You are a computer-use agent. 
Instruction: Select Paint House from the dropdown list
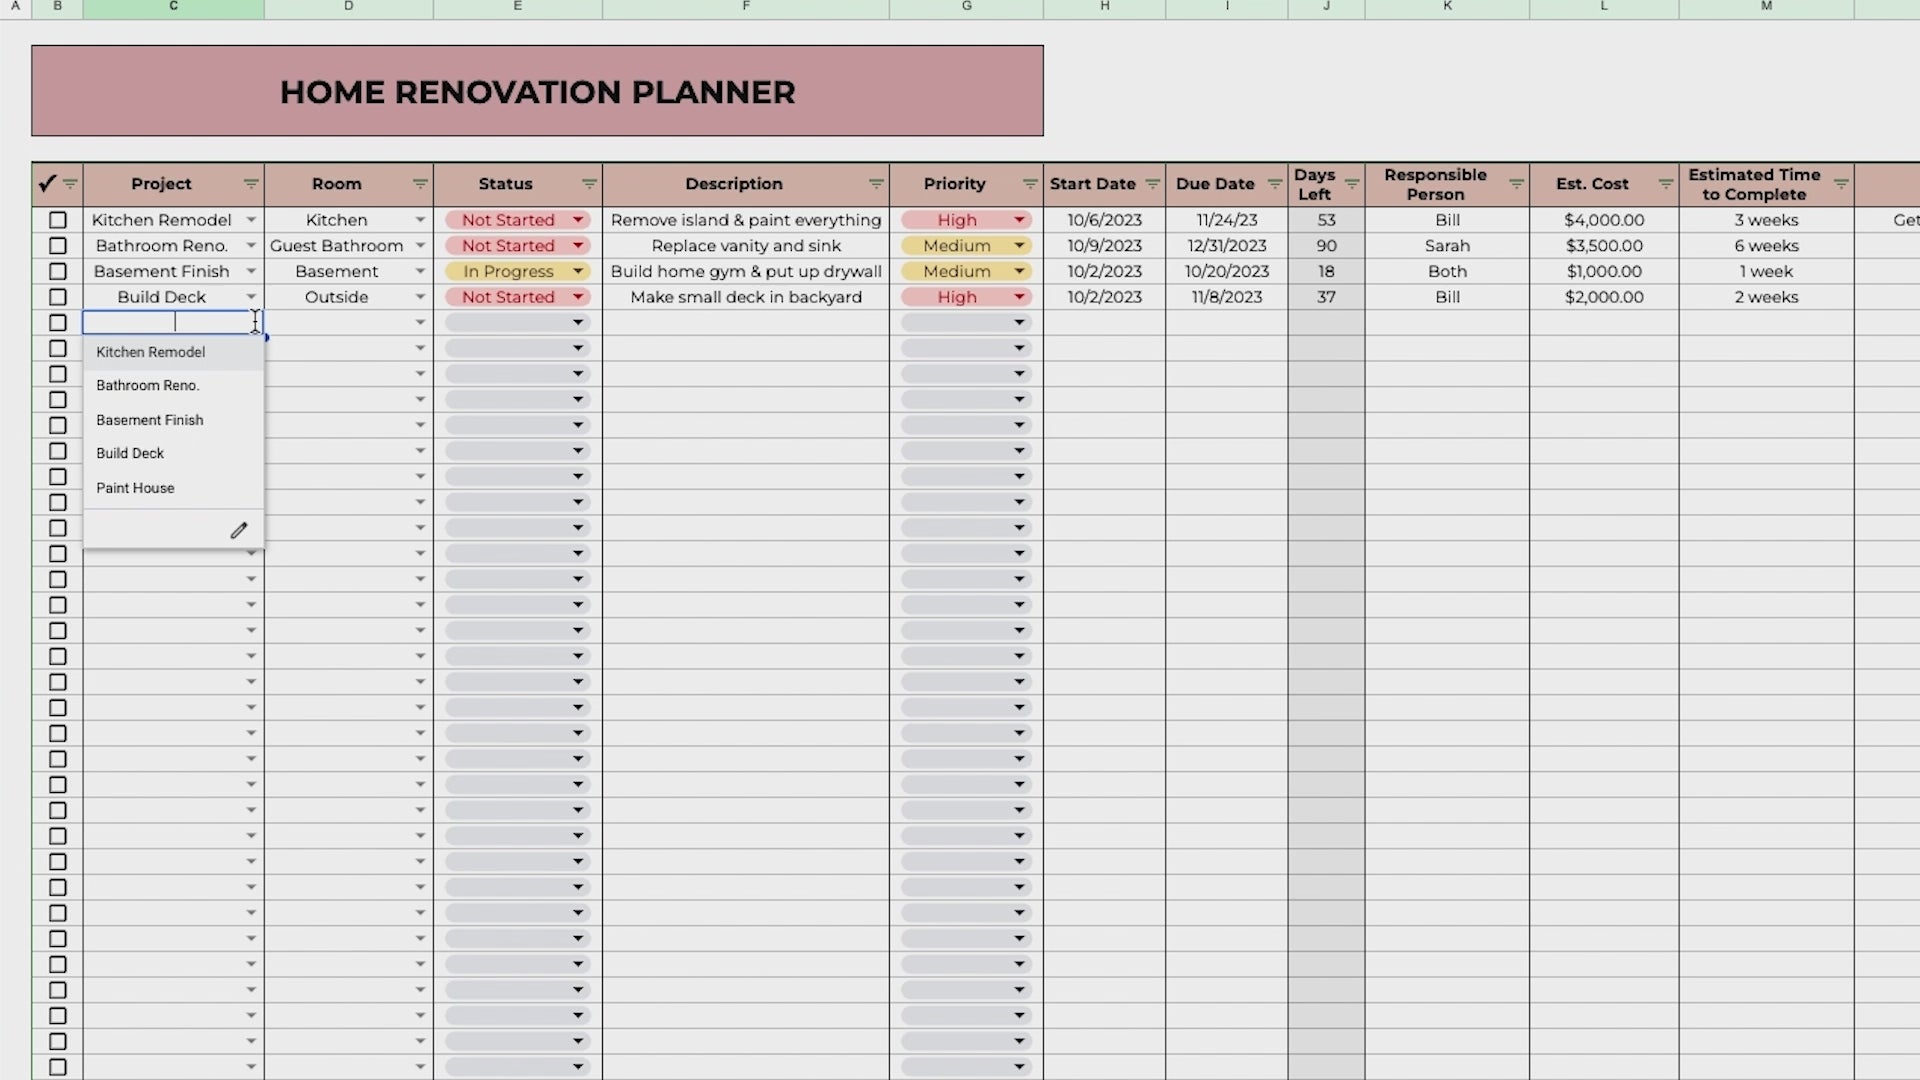coord(135,488)
